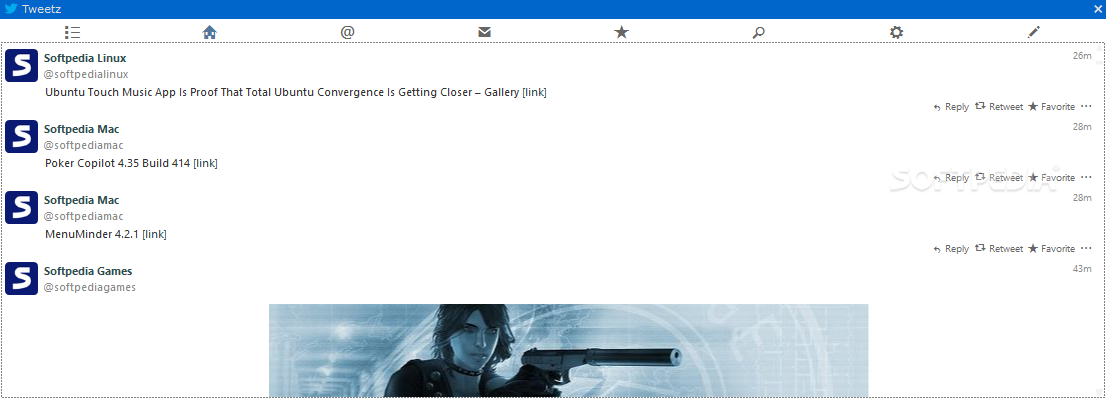Click the 43m timestamp
Image resolution: width=1106 pixels, height=400 pixels.
[x=1082, y=269]
